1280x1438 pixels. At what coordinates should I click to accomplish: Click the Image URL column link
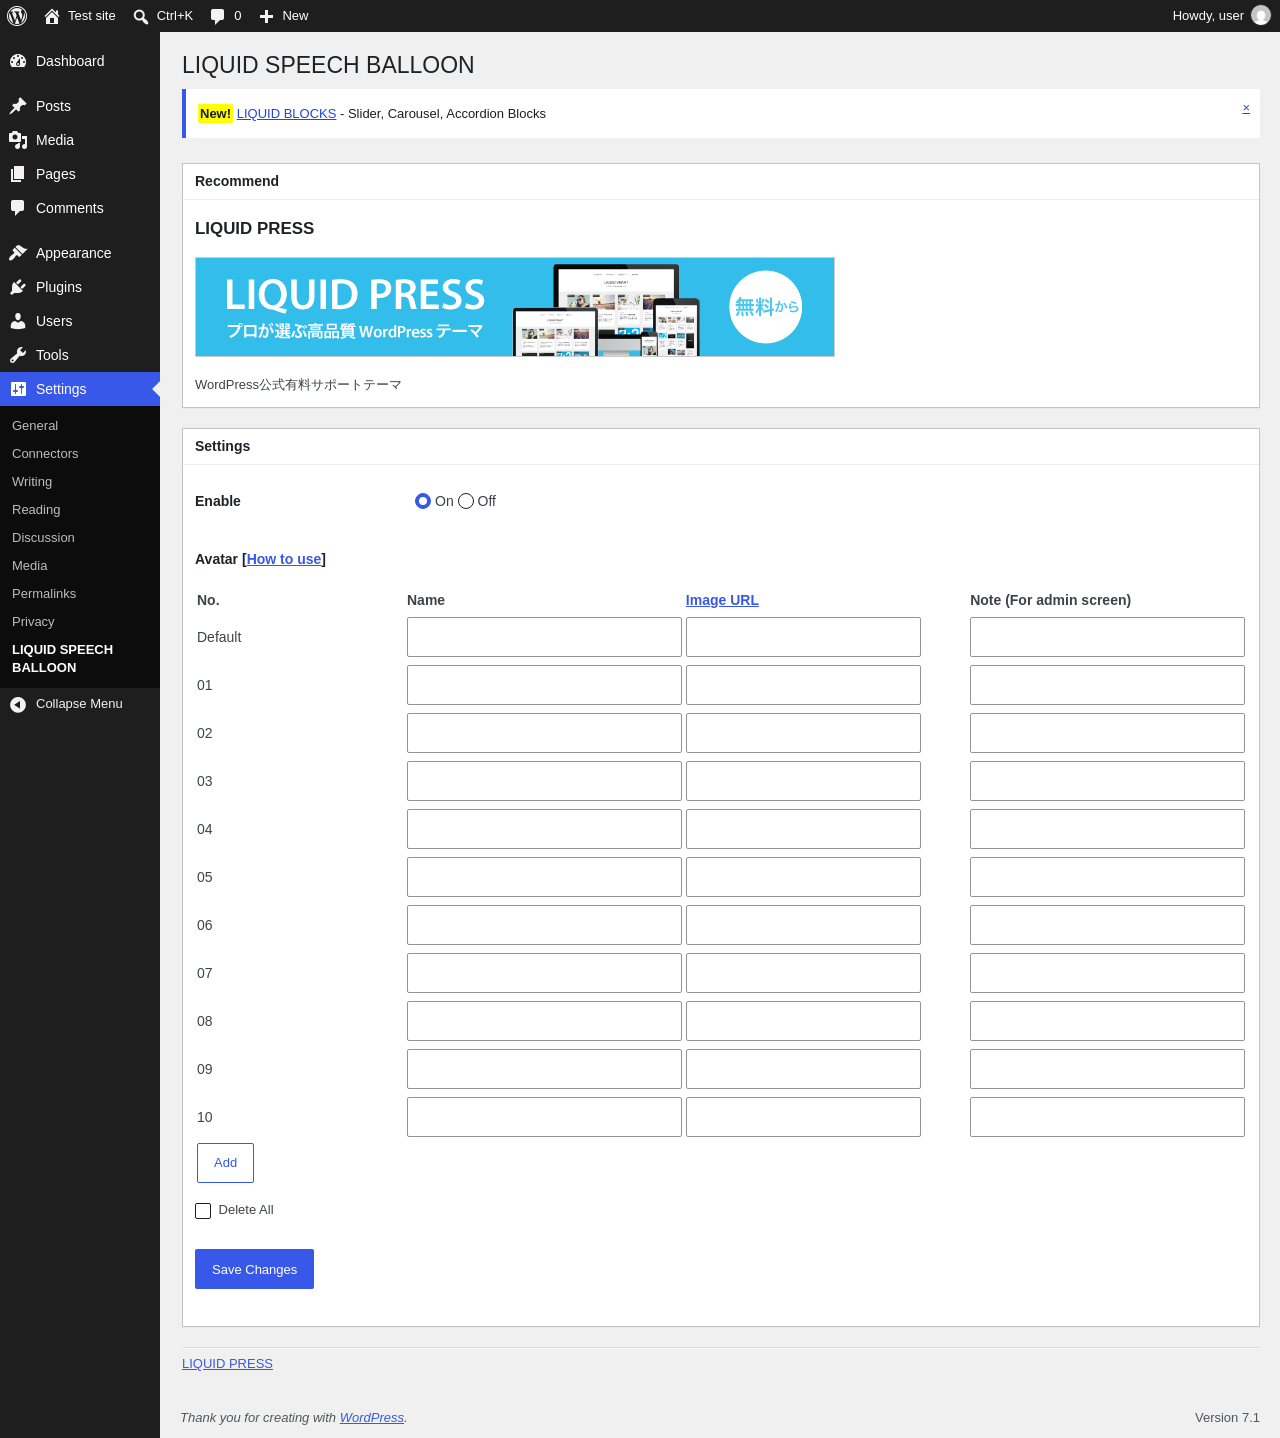(722, 600)
